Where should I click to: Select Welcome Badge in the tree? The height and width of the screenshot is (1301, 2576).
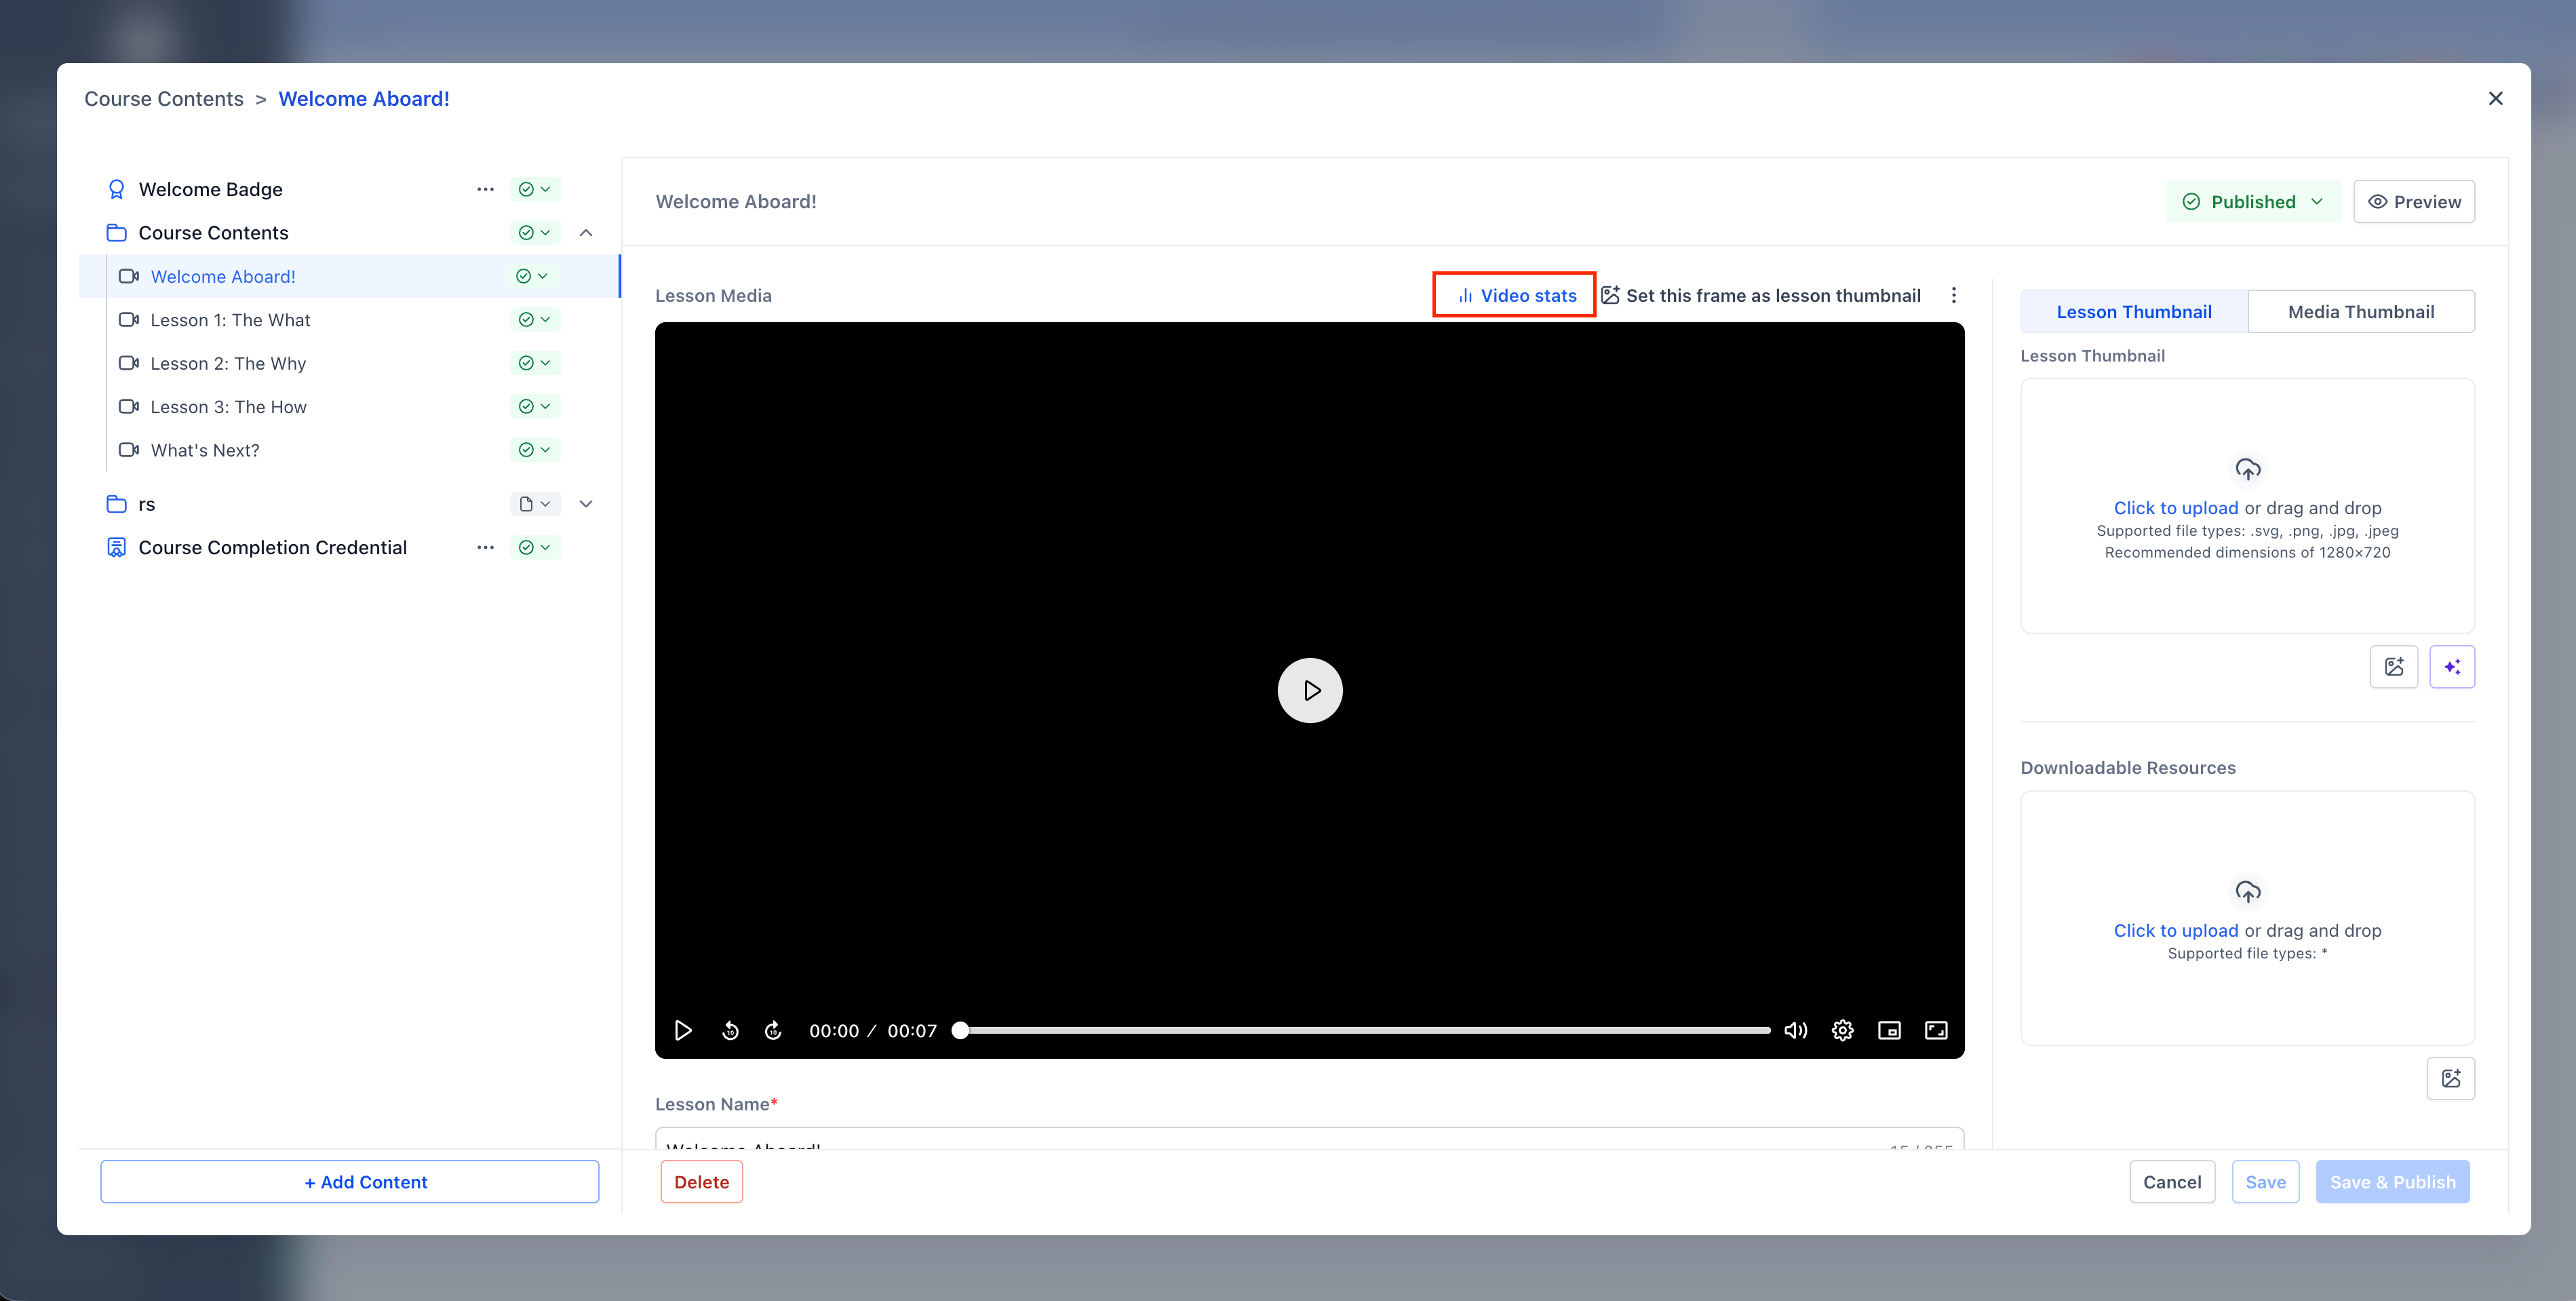tap(210, 190)
